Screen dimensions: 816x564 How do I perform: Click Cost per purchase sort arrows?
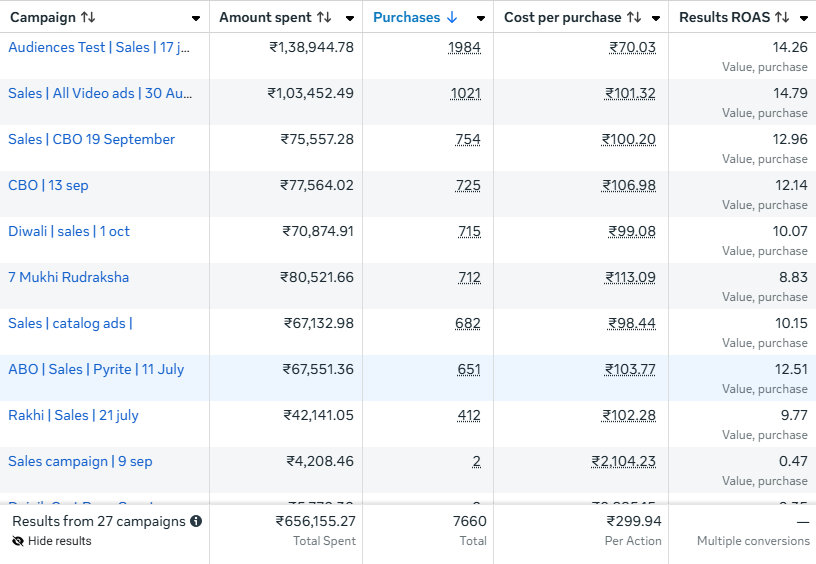tap(633, 18)
